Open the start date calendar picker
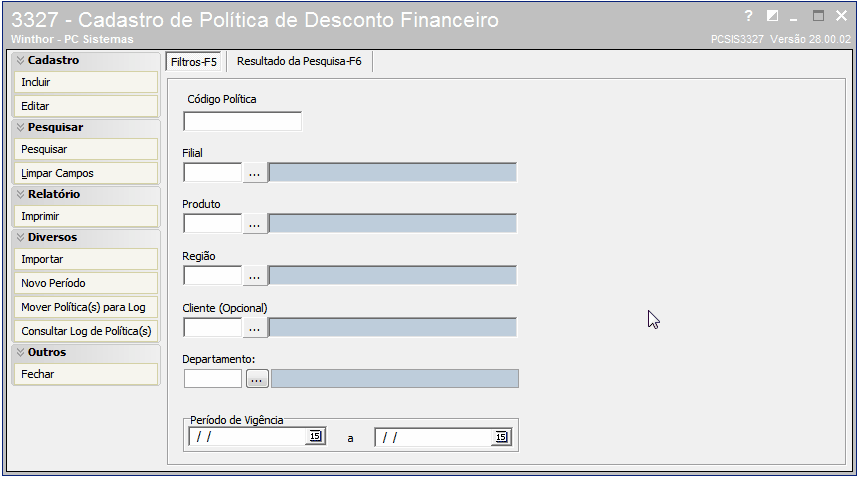The width and height of the screenshot is (859, 479). (x=315, y=436)
